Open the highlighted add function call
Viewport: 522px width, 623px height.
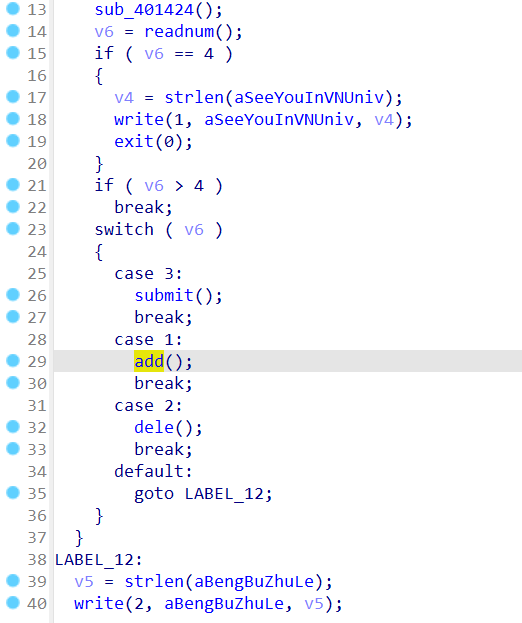149,361
